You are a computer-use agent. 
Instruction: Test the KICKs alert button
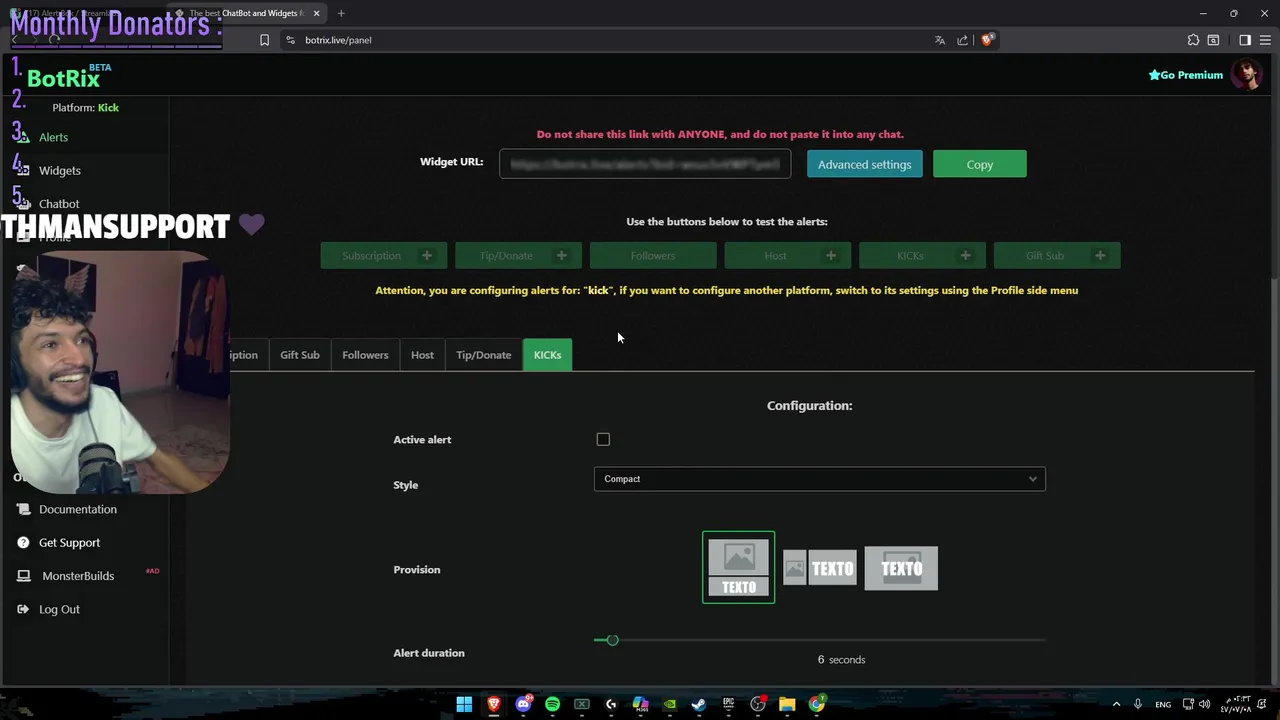(x=922, y=256)
